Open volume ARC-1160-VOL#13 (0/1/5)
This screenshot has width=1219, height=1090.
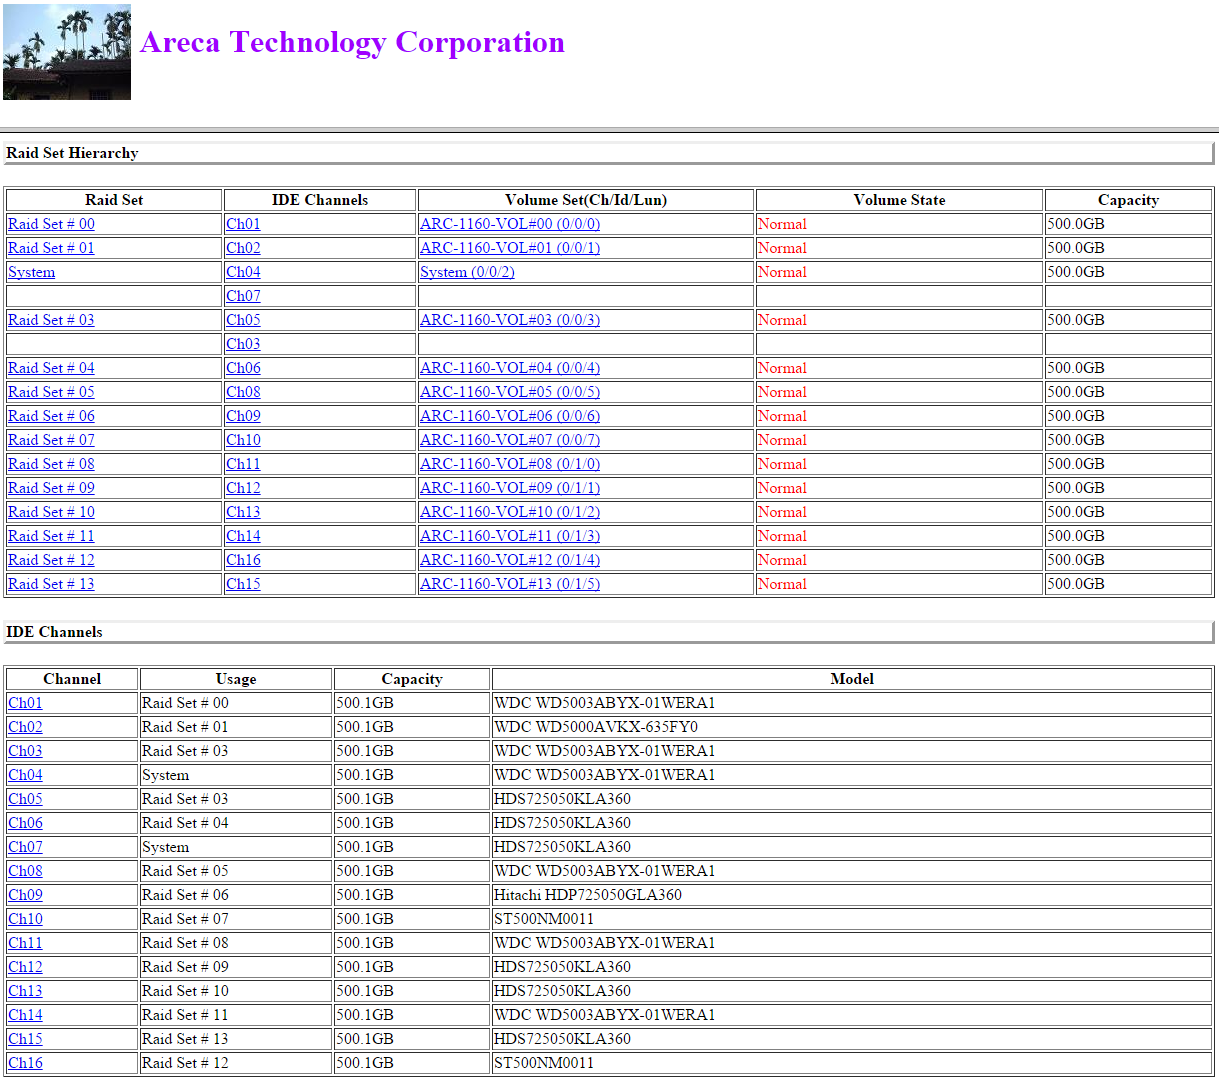pyautogui.click(x=510, y=584)
